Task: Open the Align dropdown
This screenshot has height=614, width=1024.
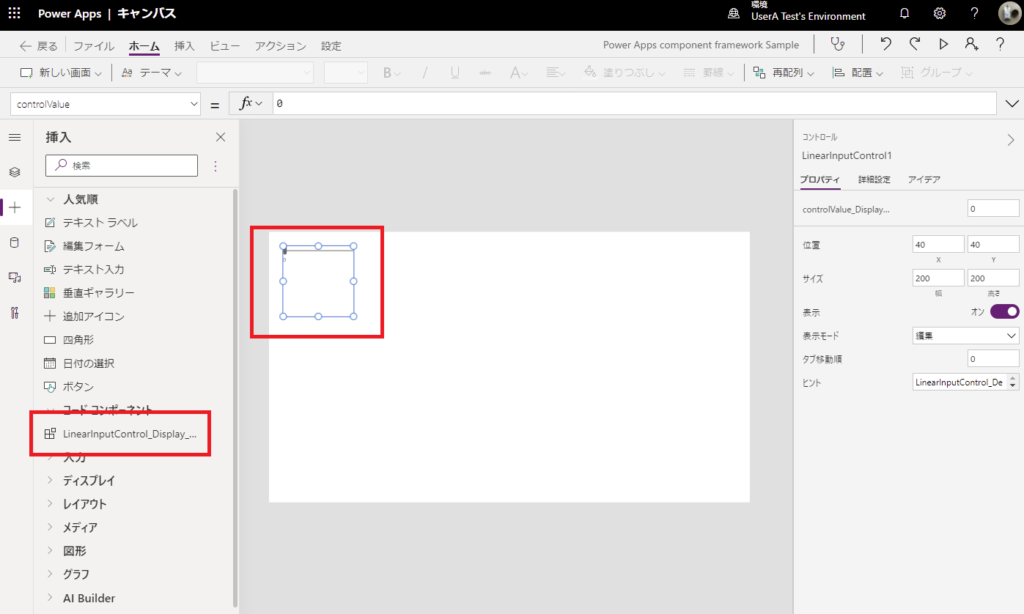Action: pyautogui.click(x=857, y=73)
